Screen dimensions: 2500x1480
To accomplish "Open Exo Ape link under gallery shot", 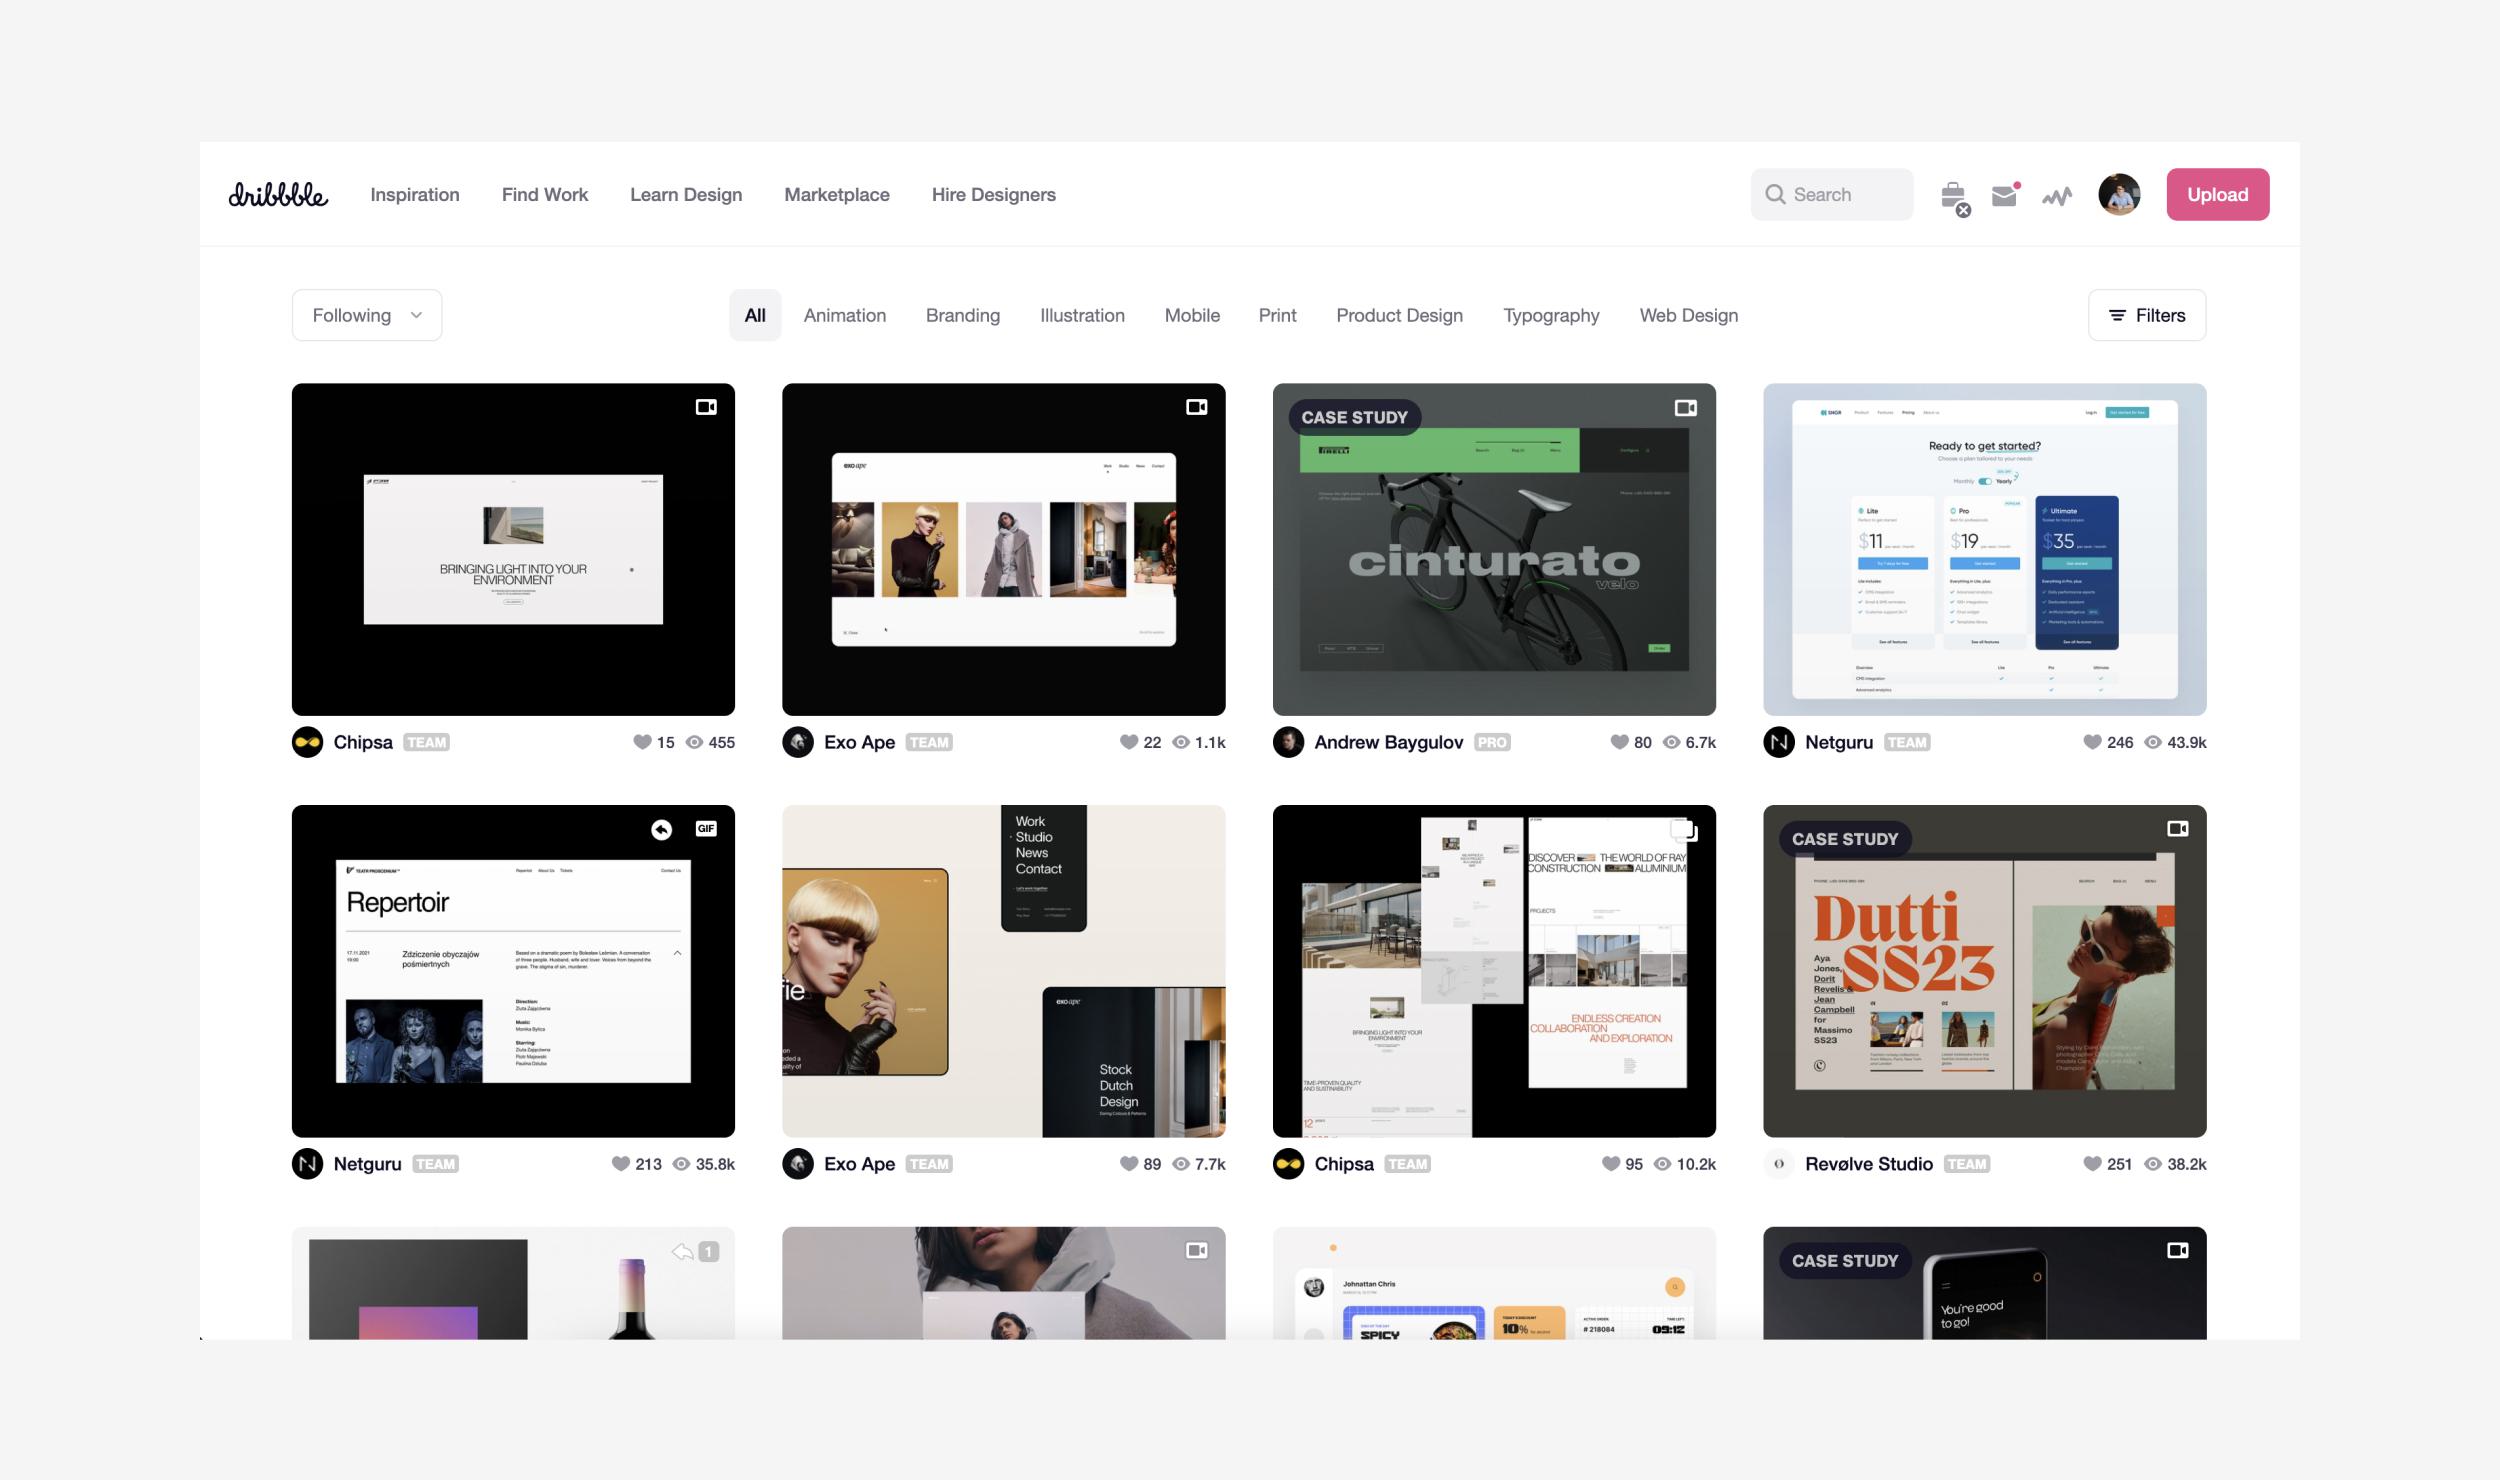I will click(860, 742).
